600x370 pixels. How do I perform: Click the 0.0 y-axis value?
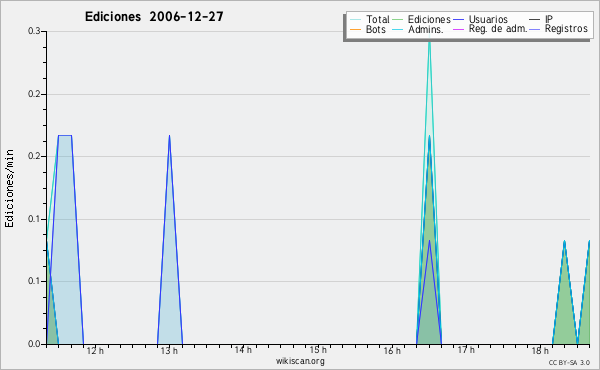pyautogui.click(x=34, y=344)
